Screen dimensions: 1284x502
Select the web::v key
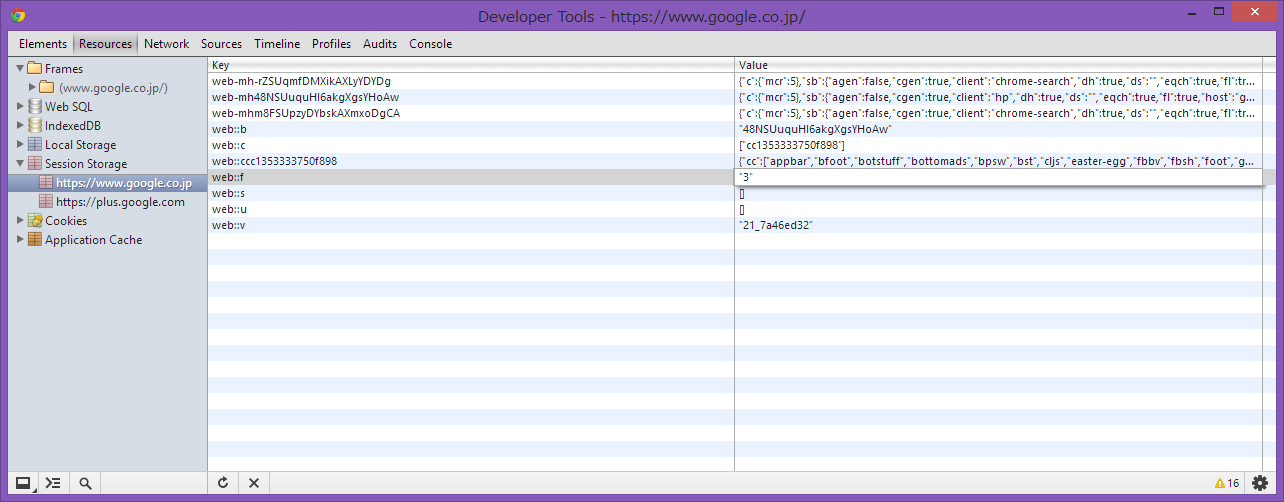click(x=229, y=225)
